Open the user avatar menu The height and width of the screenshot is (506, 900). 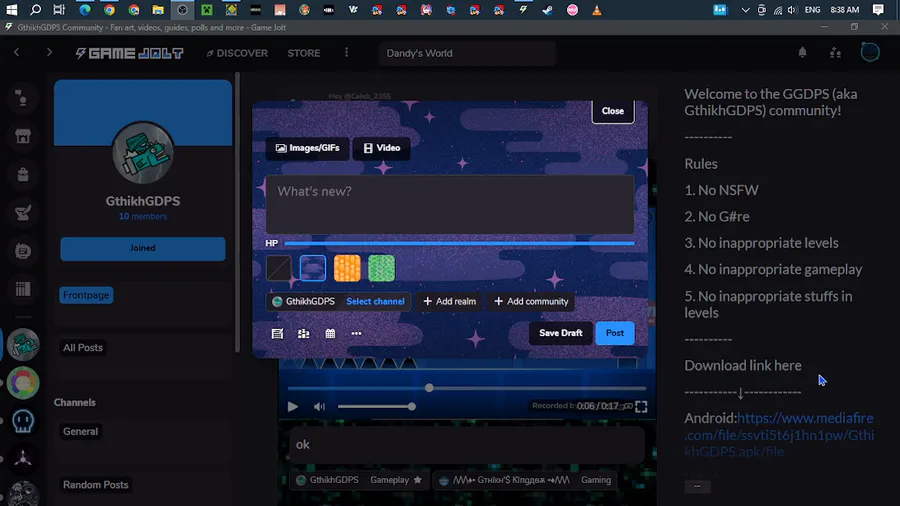coord(870,52)
